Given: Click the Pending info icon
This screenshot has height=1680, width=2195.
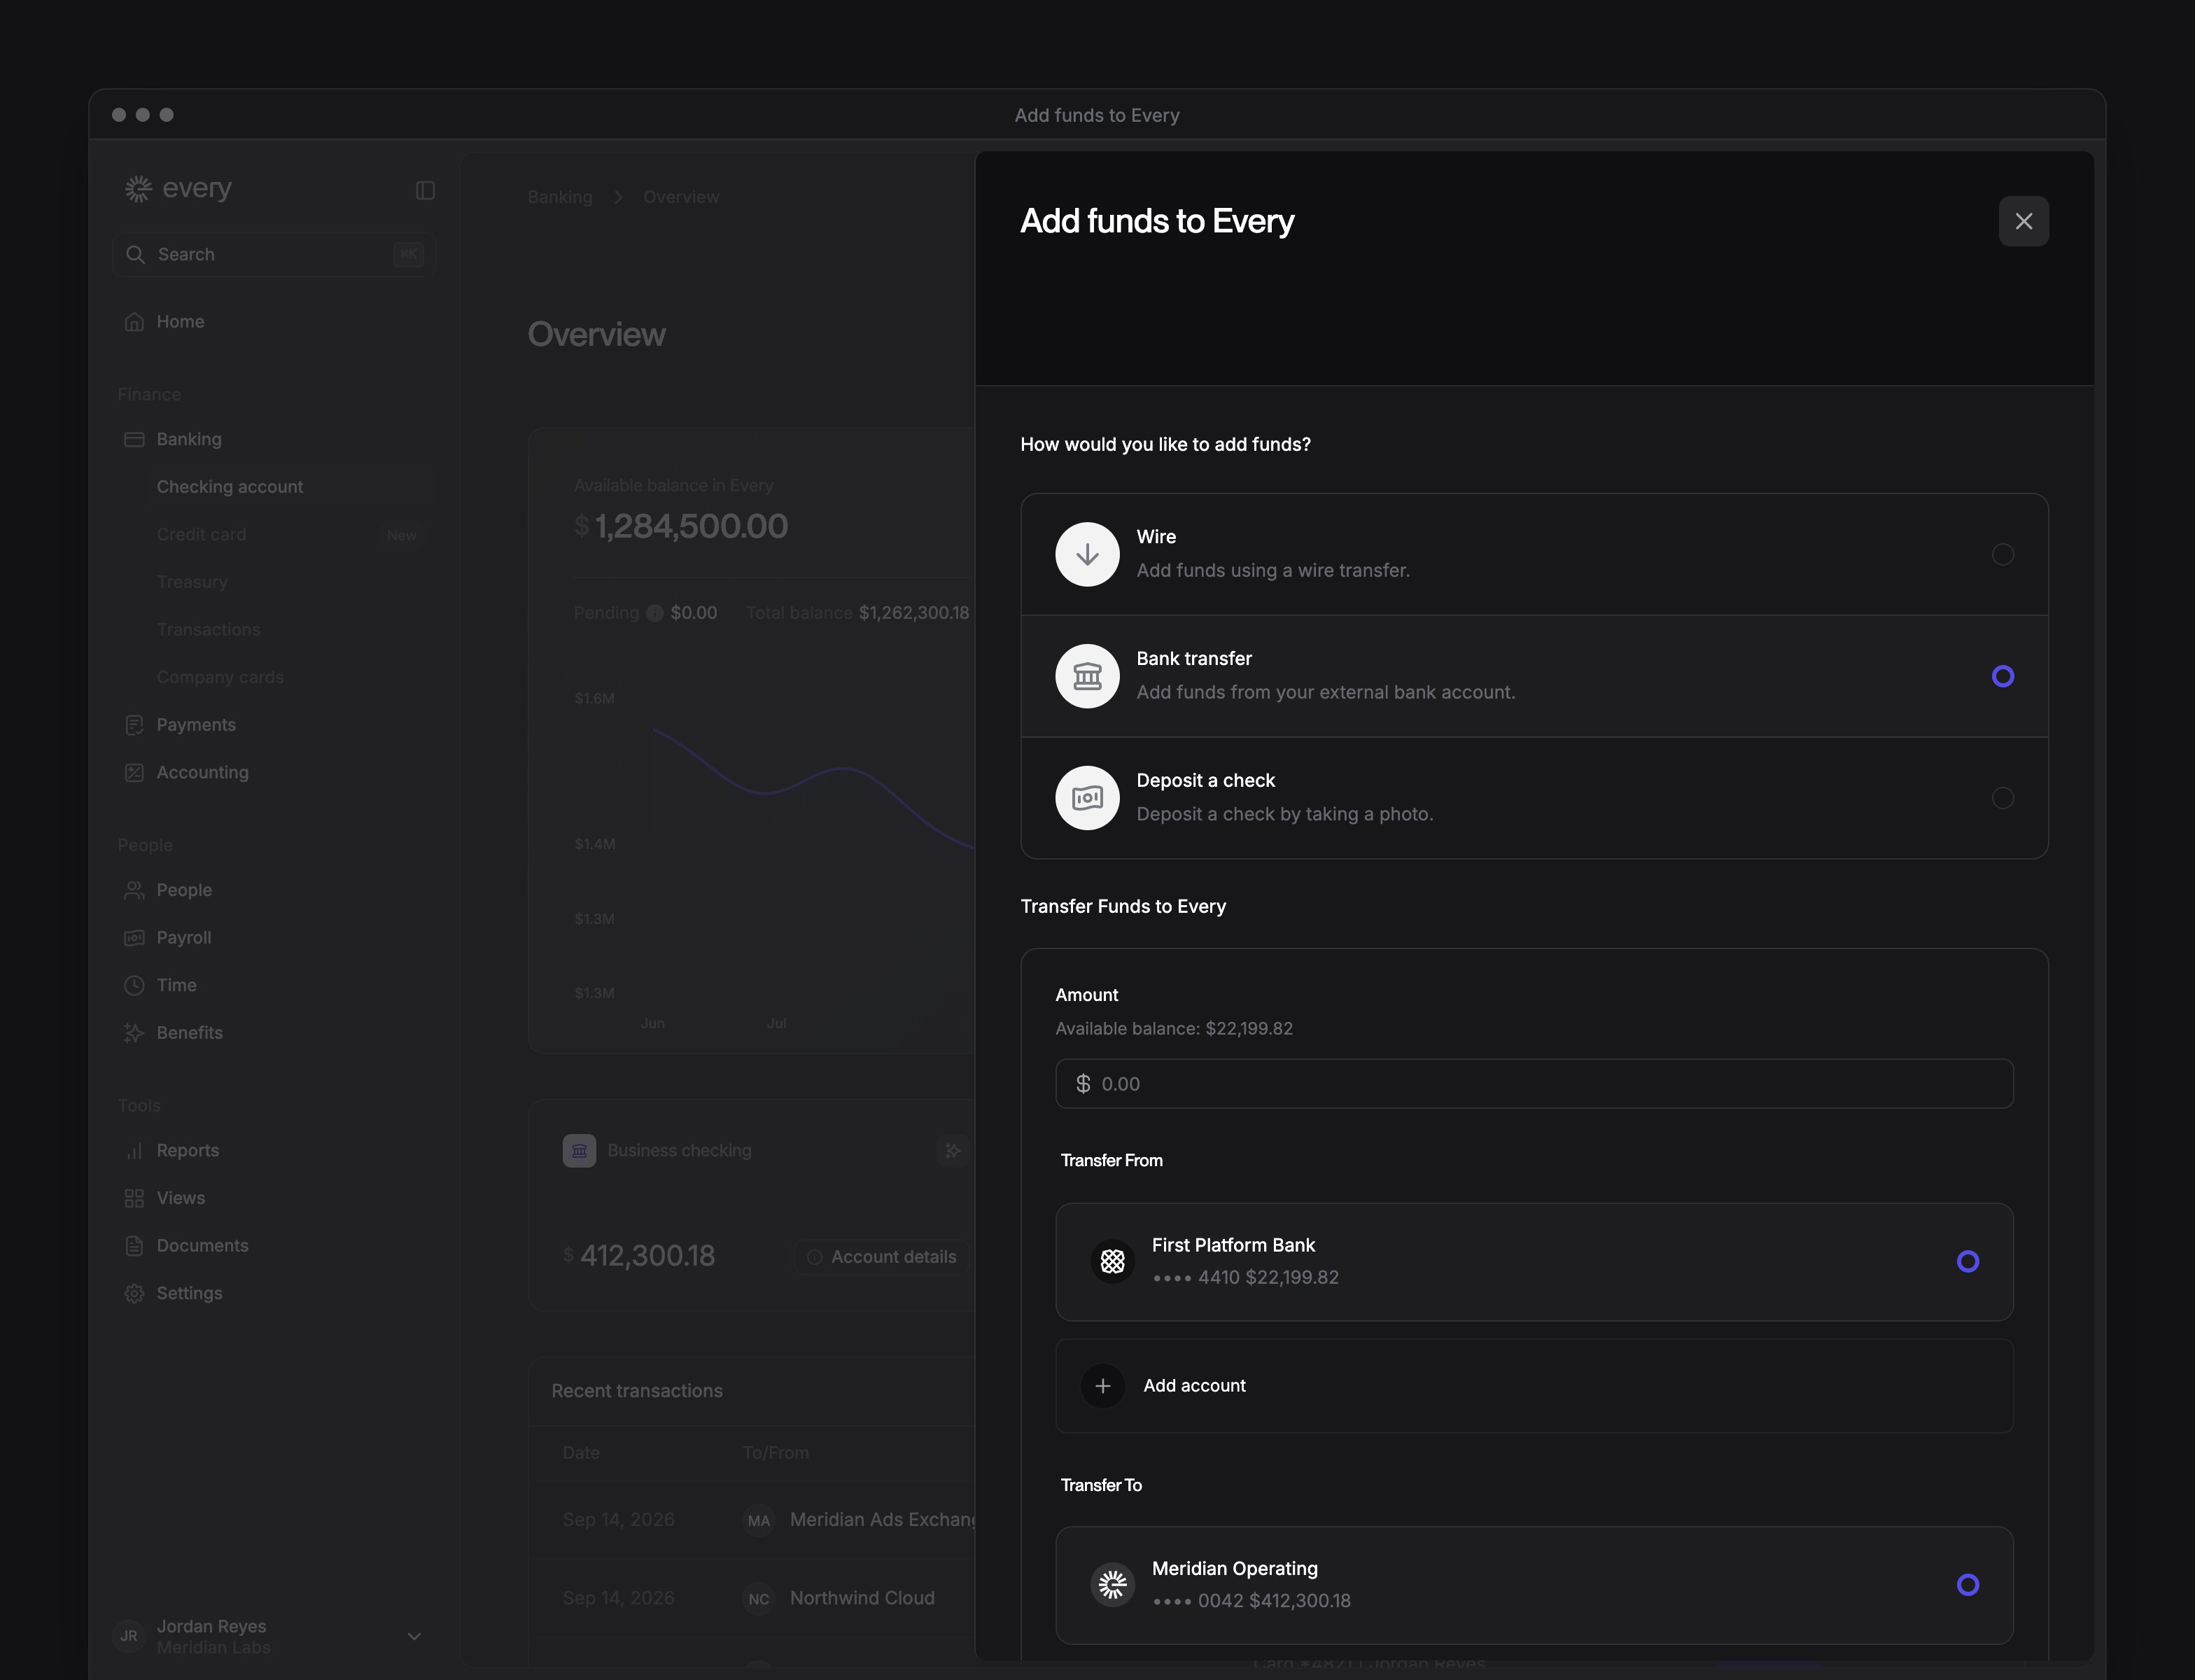Looking at the screenshot, I should (655, 613).
